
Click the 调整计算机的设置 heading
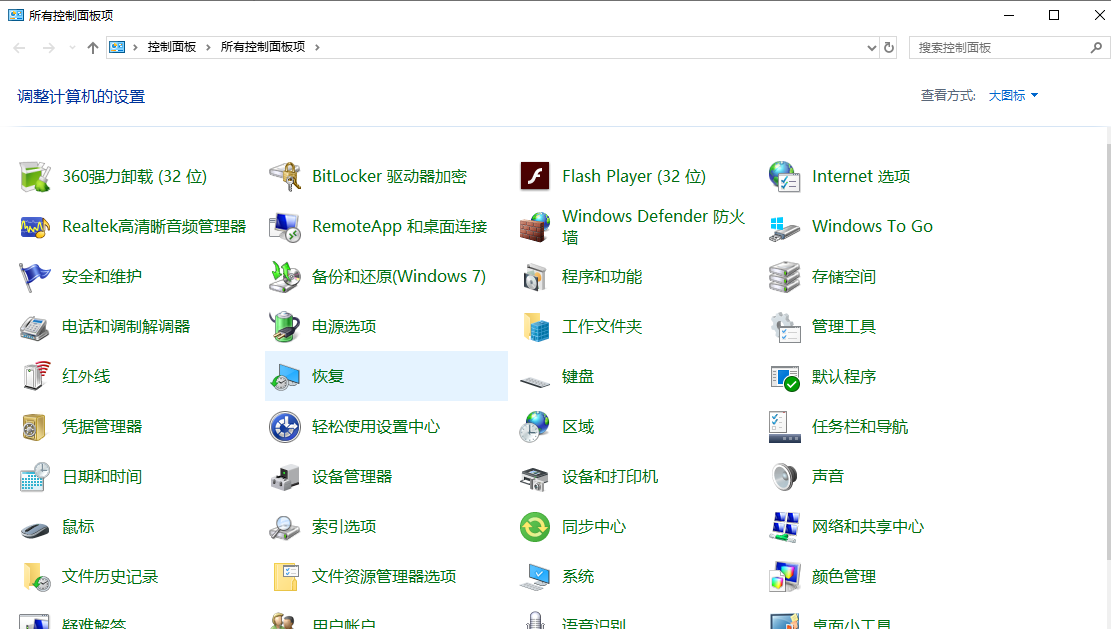click(x=81, y=96)
